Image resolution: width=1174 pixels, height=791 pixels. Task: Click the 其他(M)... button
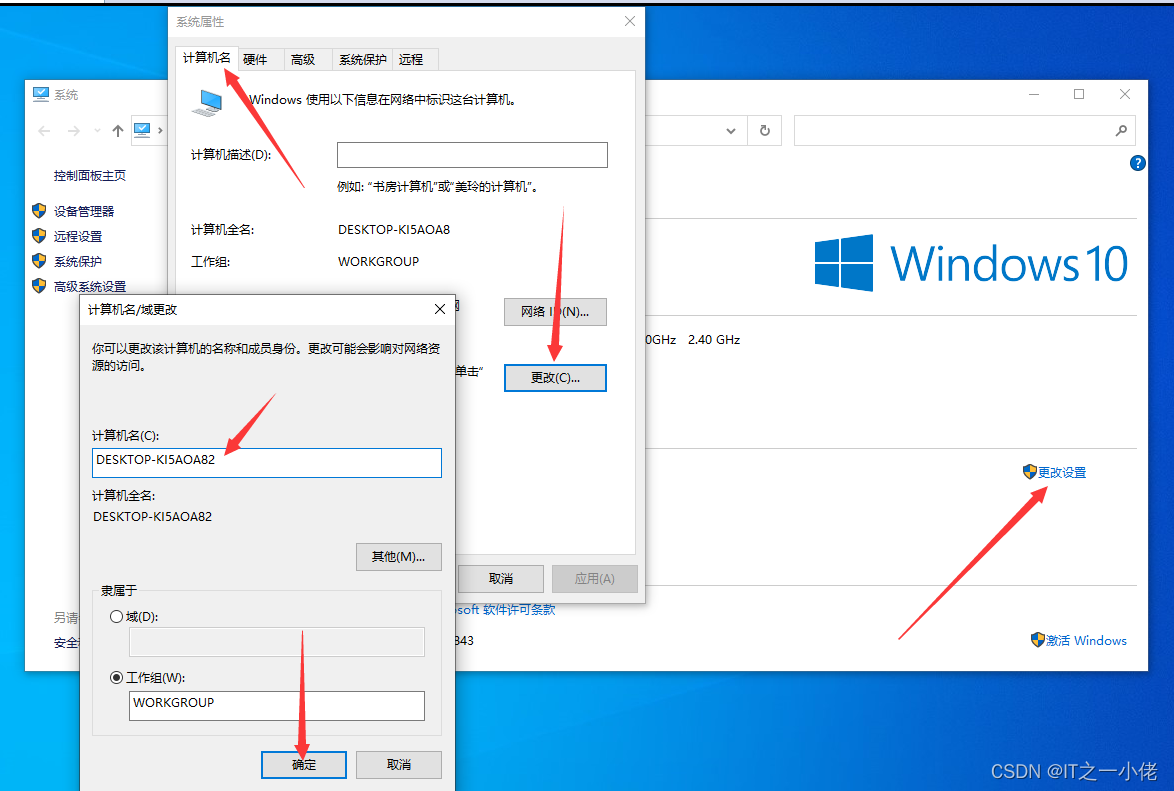click(398, 557)
